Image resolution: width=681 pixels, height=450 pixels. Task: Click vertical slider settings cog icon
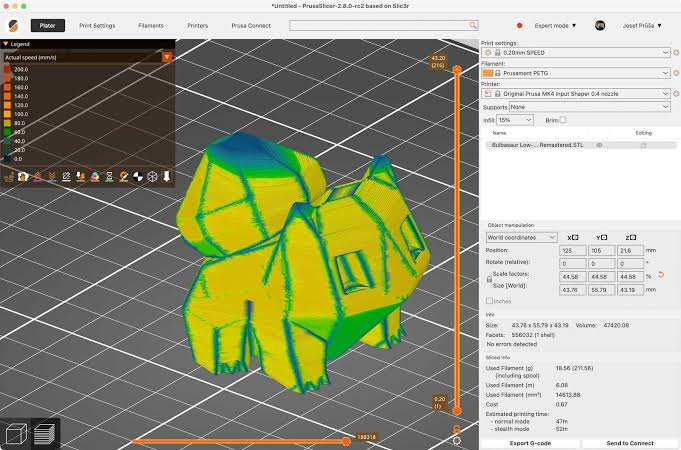[x=457, y=441]
